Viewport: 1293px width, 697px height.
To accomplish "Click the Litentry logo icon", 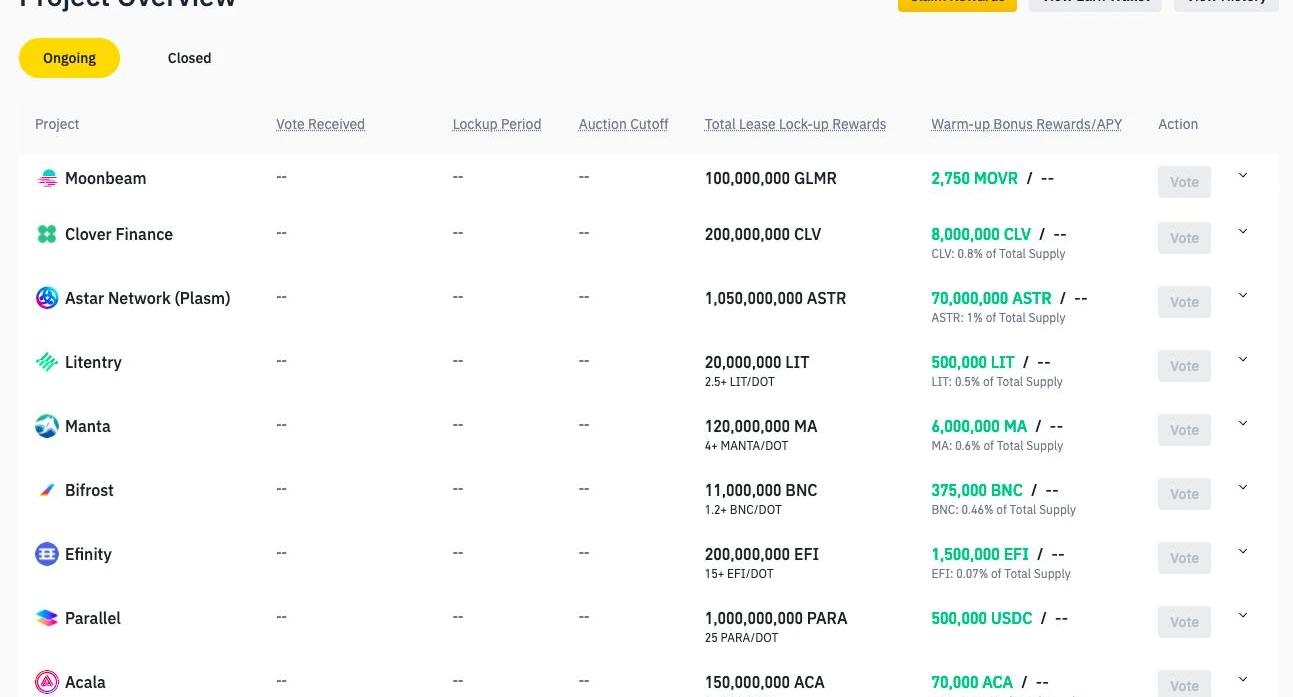I will 47,362.
